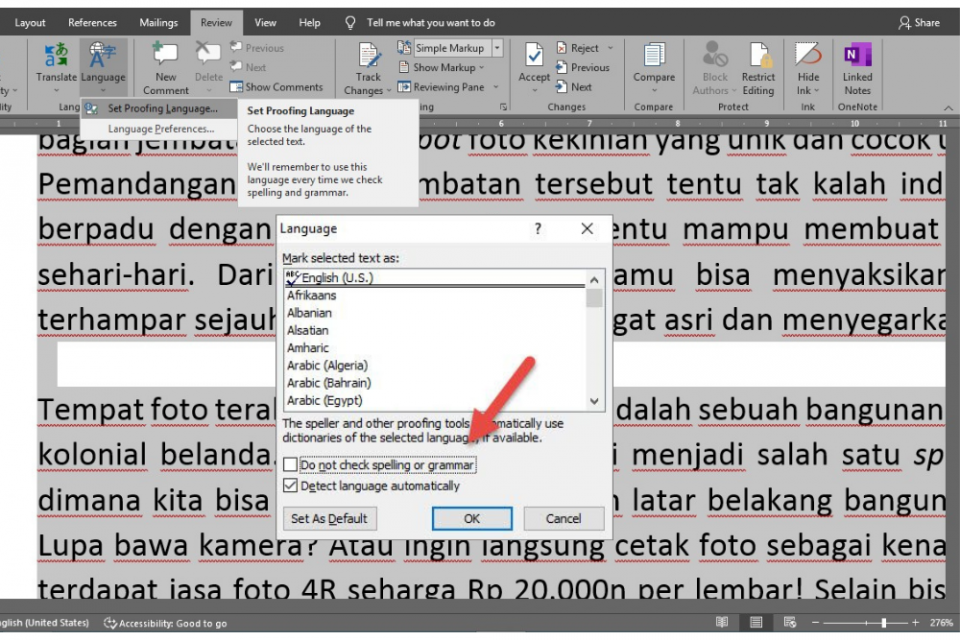Screen dimensions: 960x640
Task: Check Accessibility status in status bar
Action: coord(165,623)
